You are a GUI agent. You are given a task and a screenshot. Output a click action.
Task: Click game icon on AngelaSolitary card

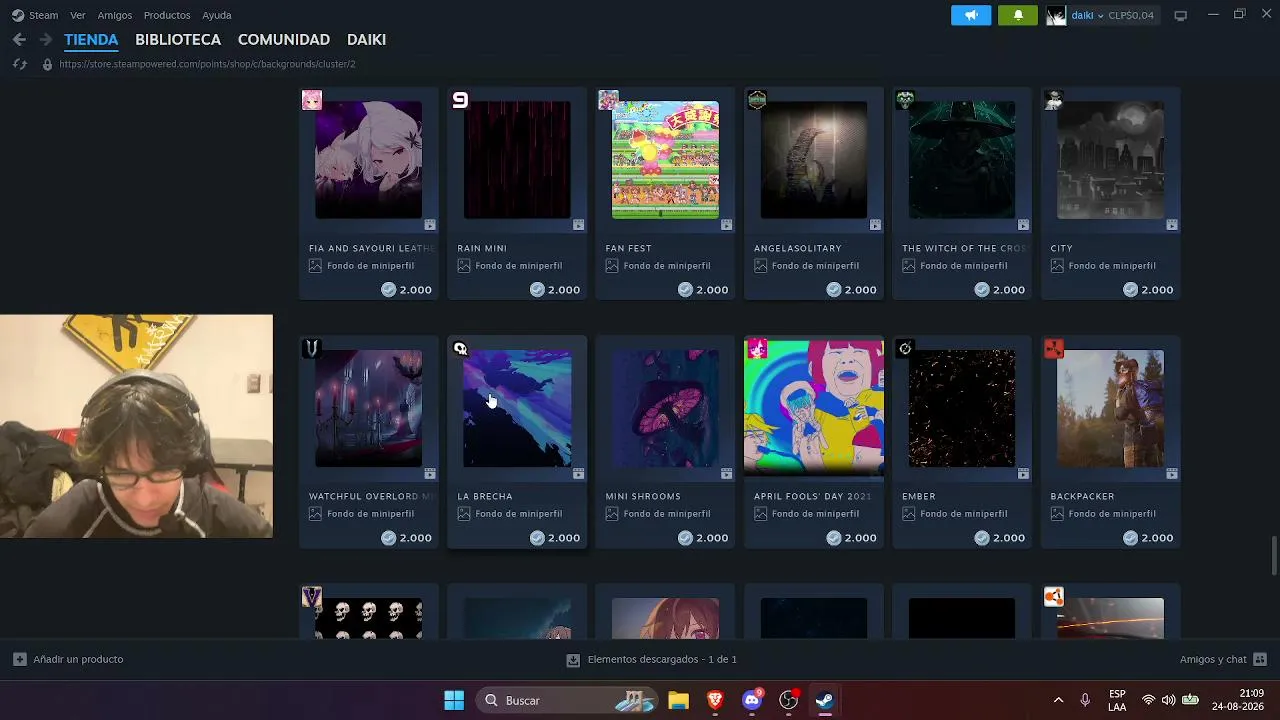[757, 100]
